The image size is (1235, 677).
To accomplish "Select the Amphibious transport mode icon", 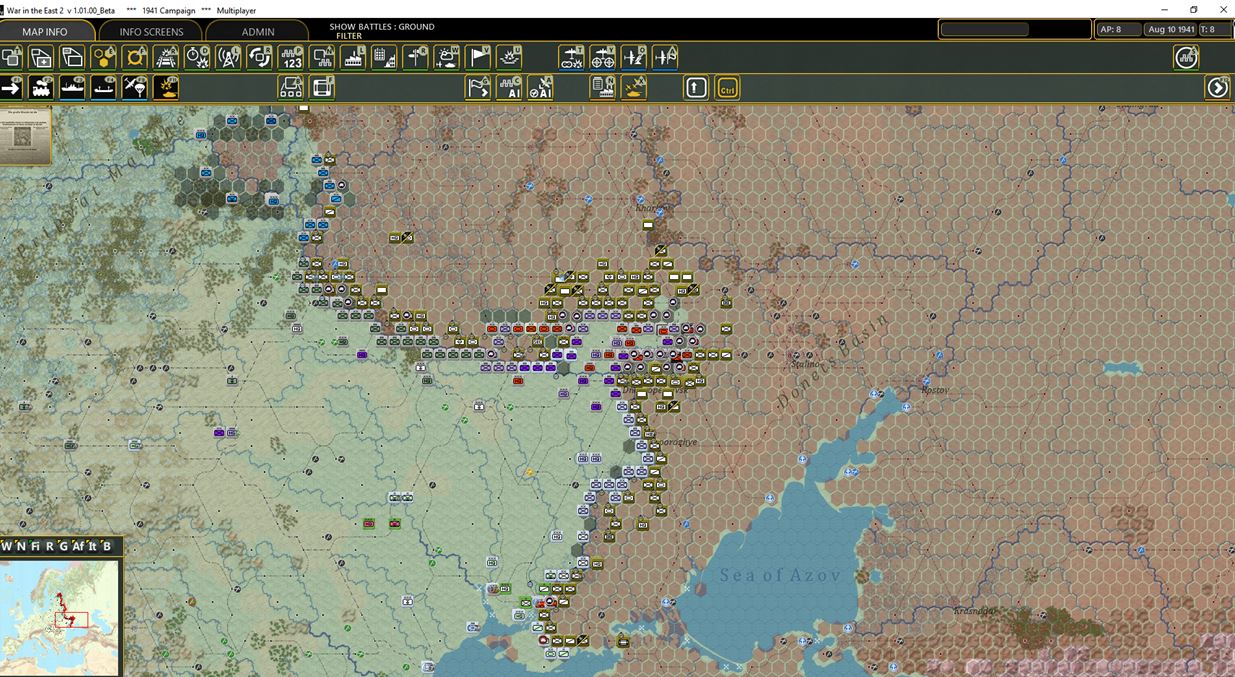I will pos(104,88).
